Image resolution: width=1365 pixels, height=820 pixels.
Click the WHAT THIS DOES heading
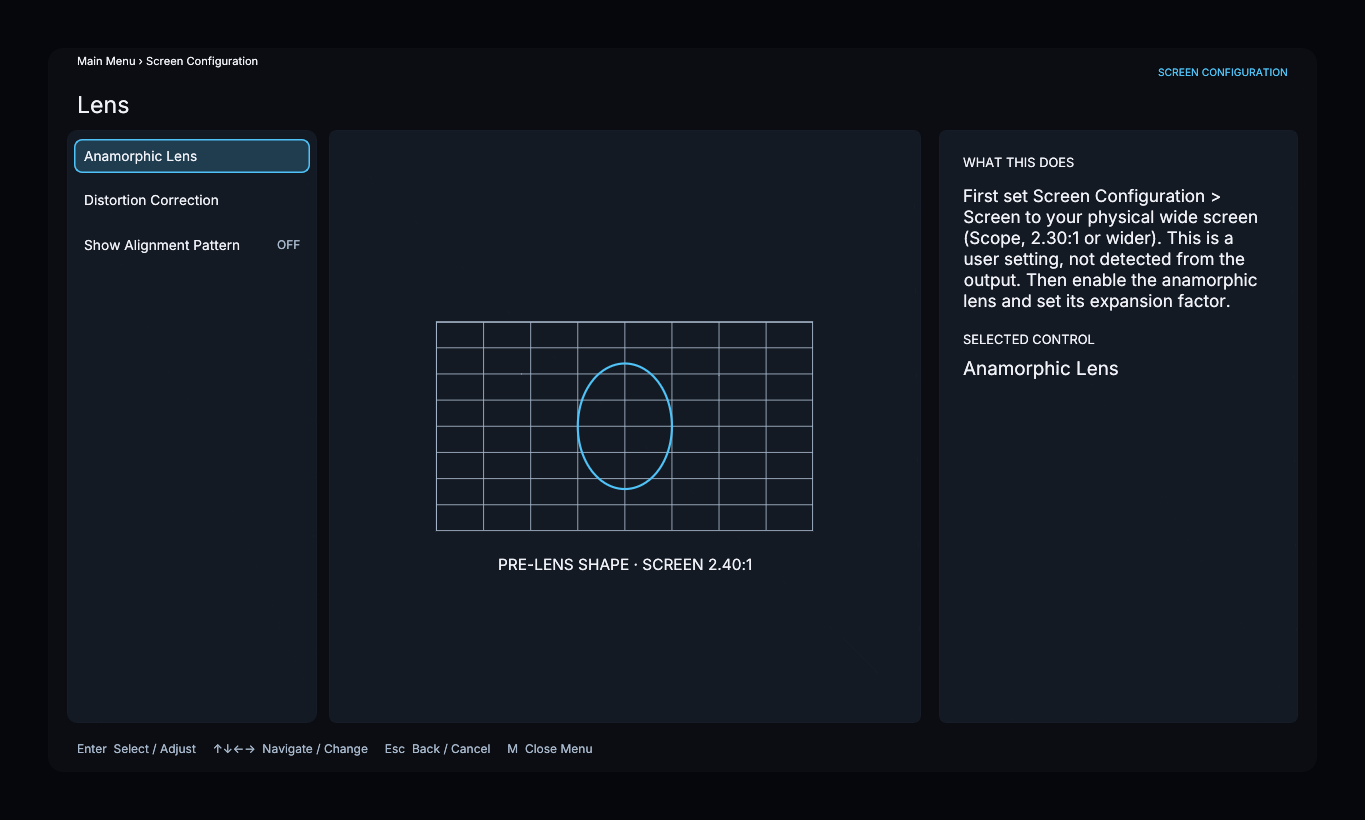coord(1018,162)
